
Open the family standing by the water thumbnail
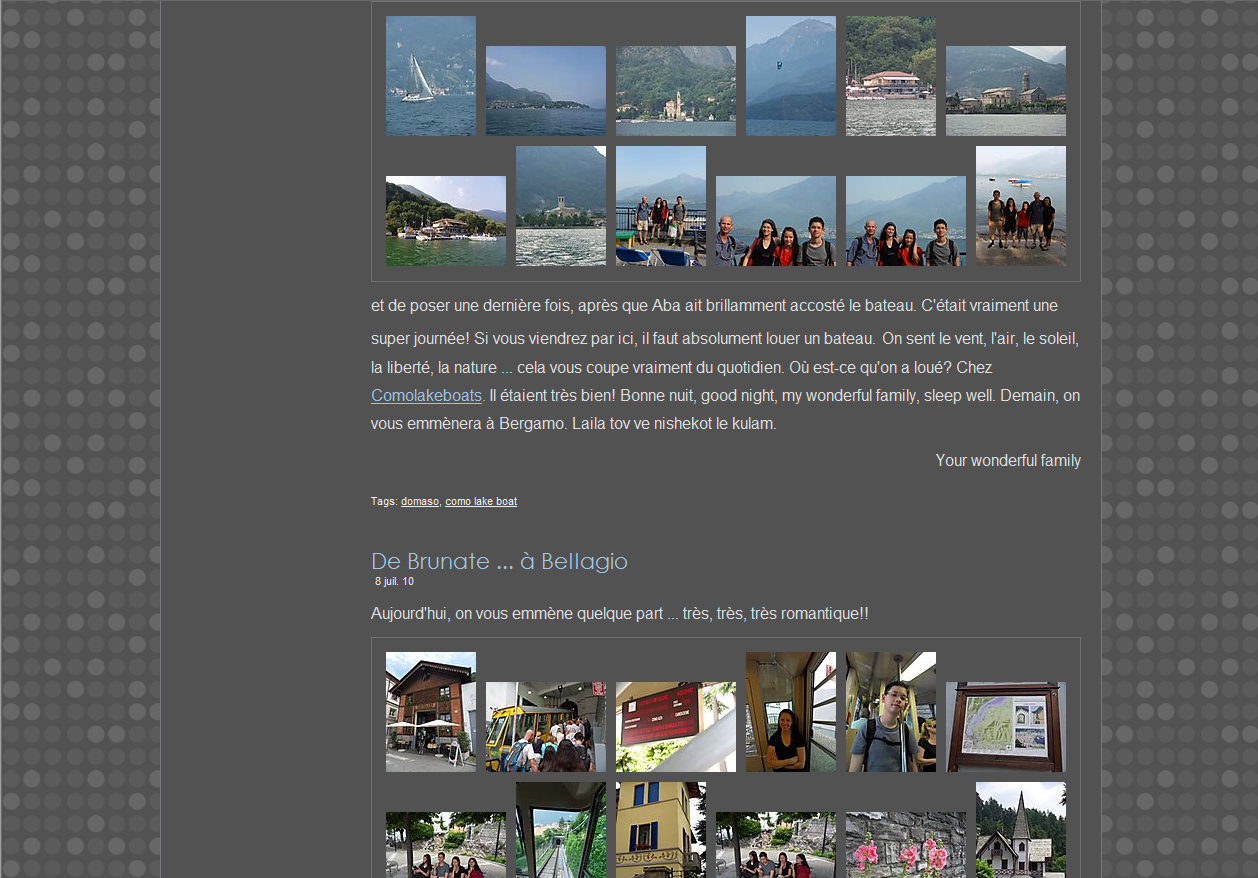pyautogui.click(x=1021, y=206)
